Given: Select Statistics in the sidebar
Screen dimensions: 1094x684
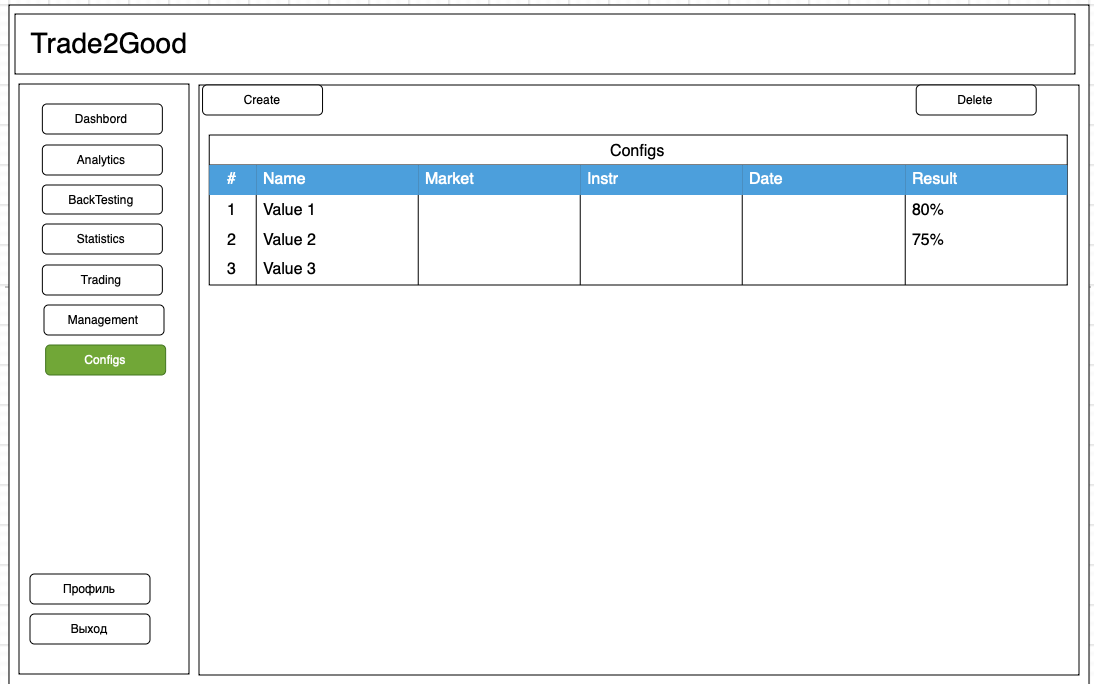Looking at the screenshot, I should point(102,239).
